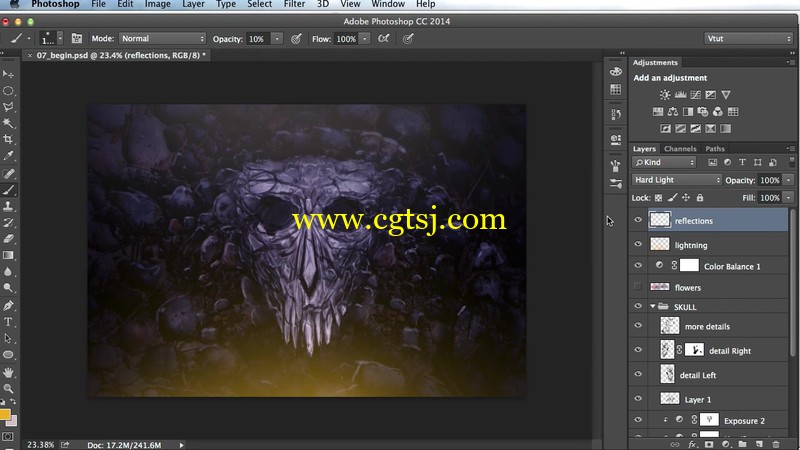This screenshot has height=450, width=800.
Task: Select the Polygonal Lasso tool
Action: click(x=8, y=107)
